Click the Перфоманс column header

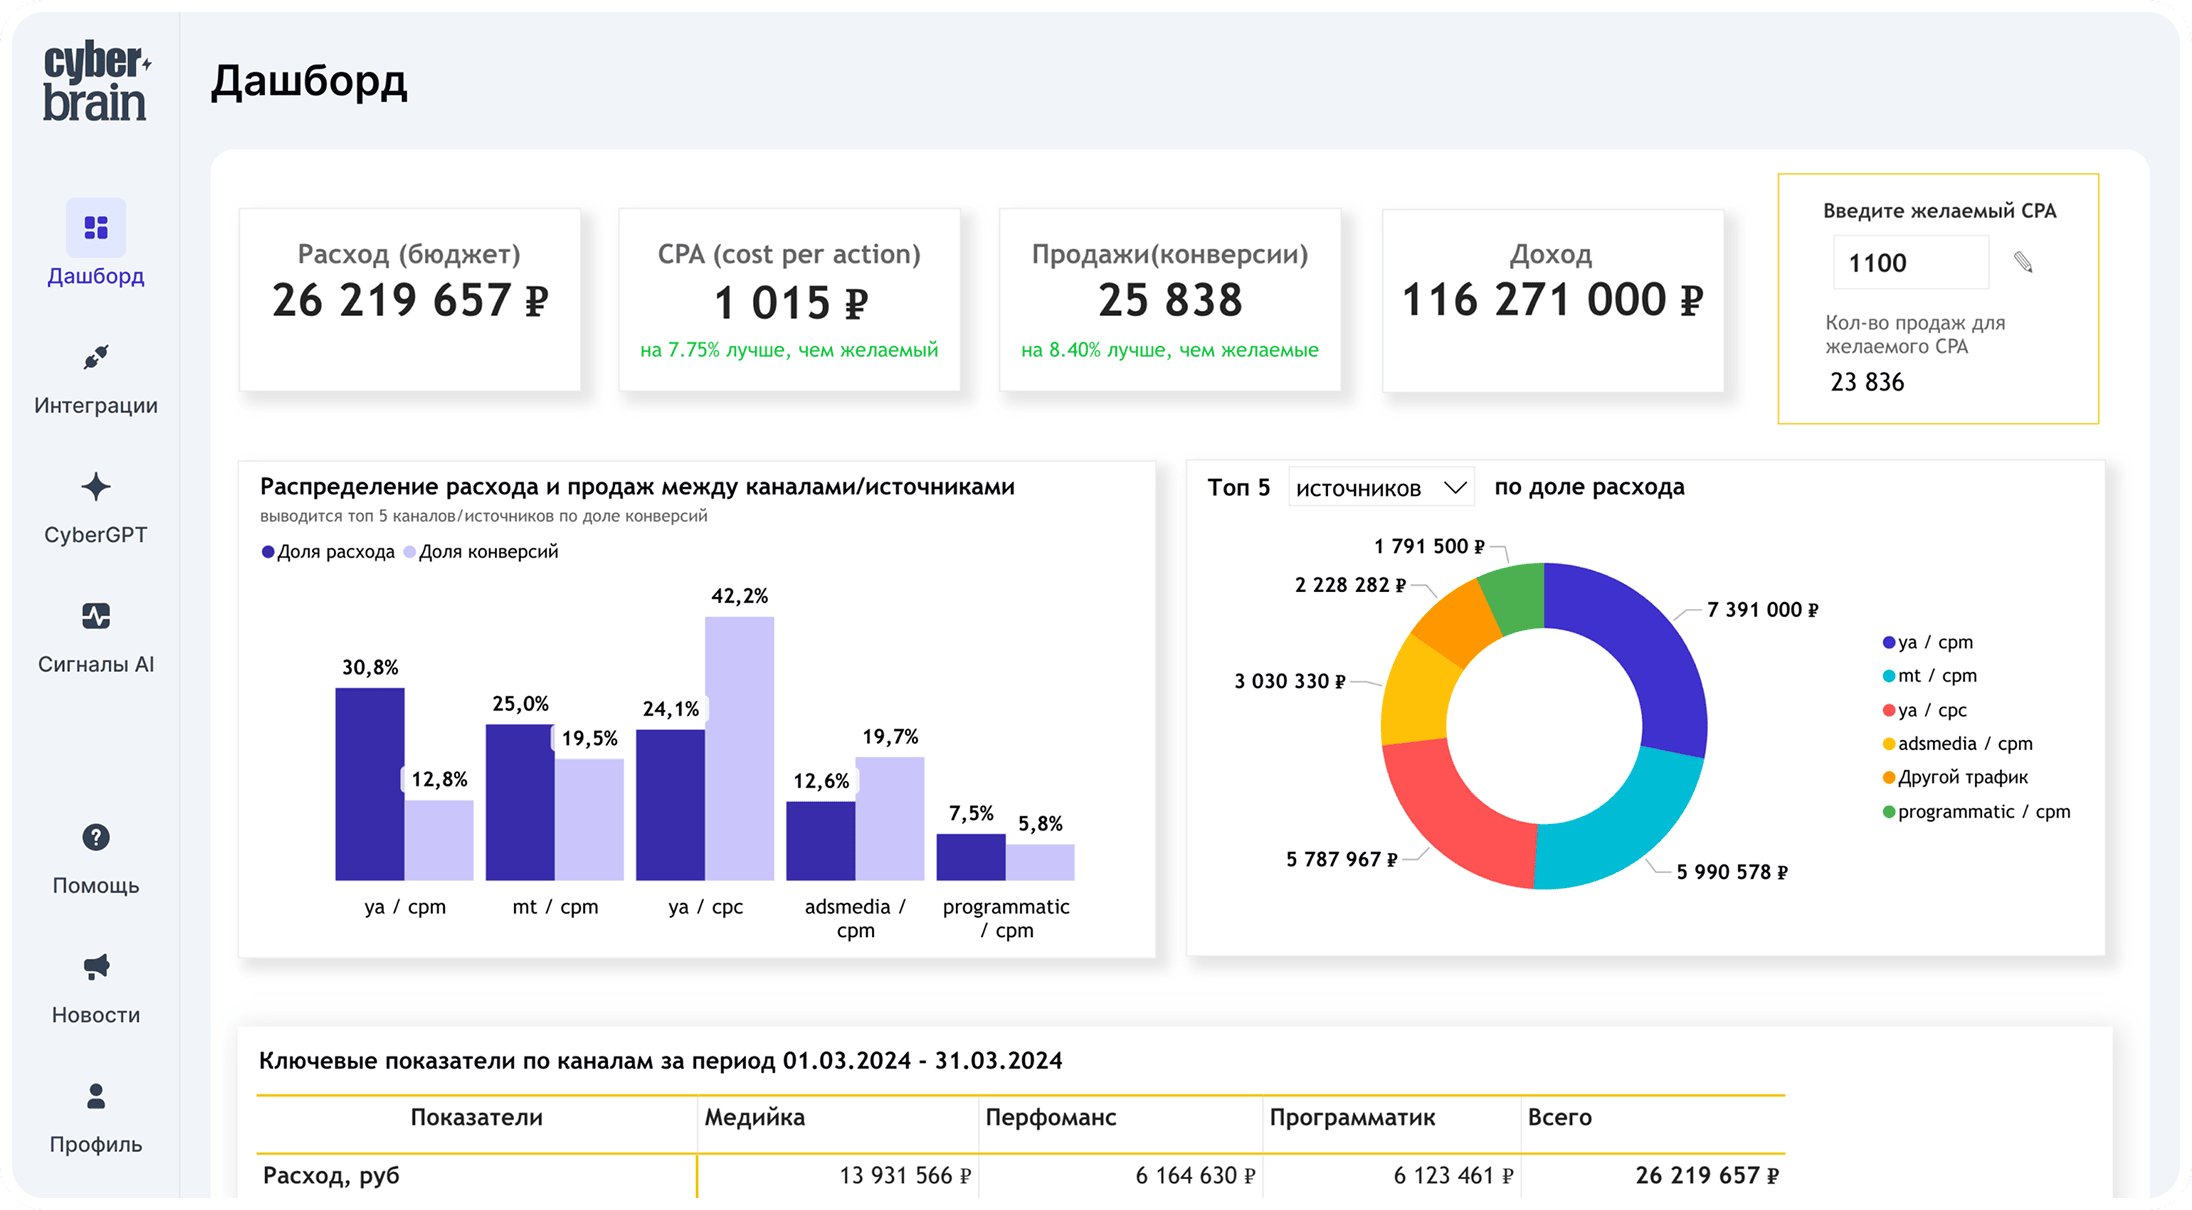pos(1050,1118)
